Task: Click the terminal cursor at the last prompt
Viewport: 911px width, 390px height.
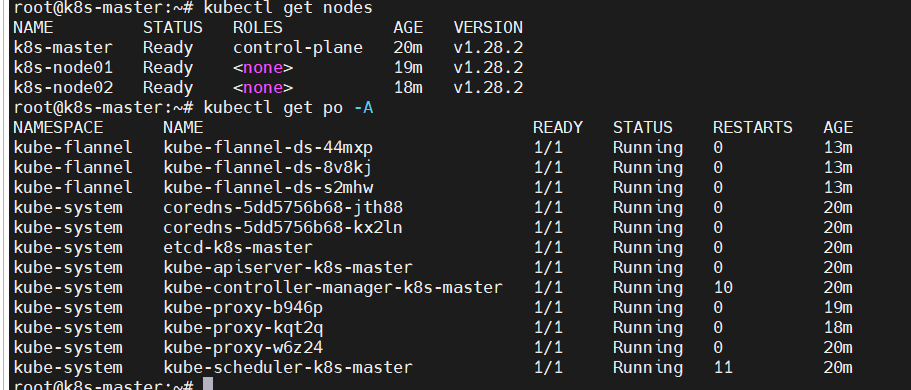Action: [x=208, y=384]
